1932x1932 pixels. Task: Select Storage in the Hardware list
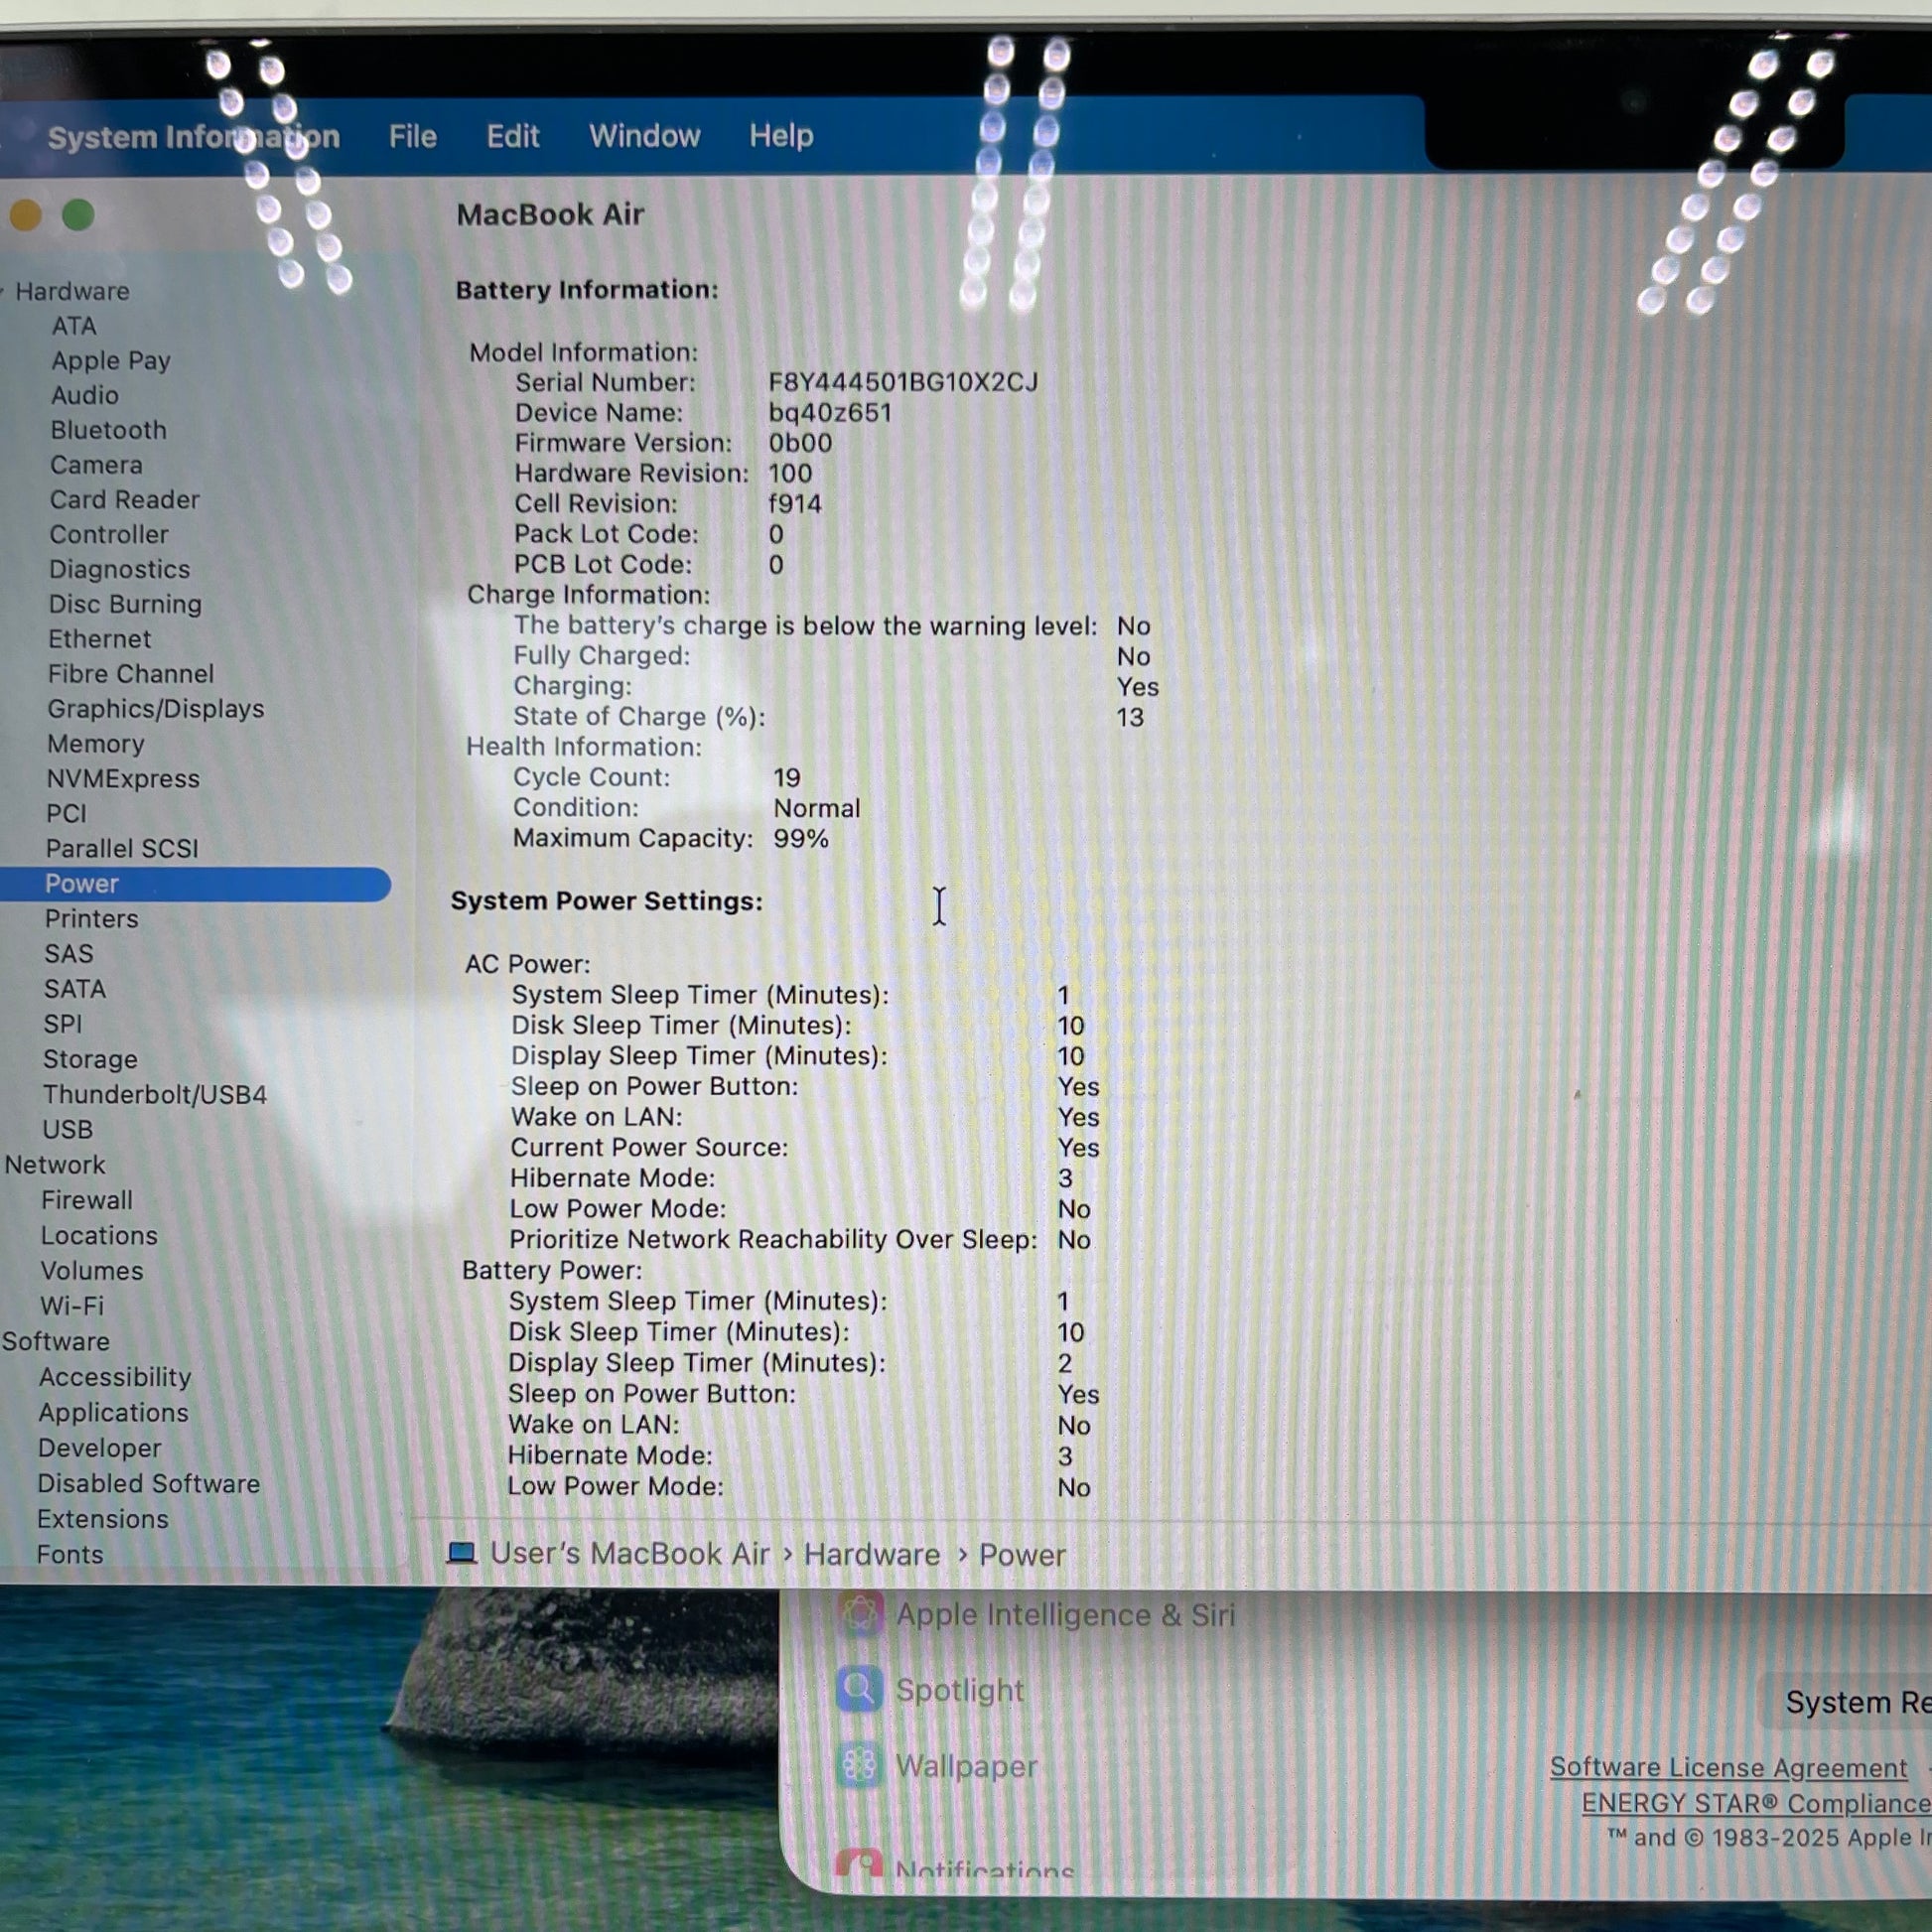[x=90, y=1059]
